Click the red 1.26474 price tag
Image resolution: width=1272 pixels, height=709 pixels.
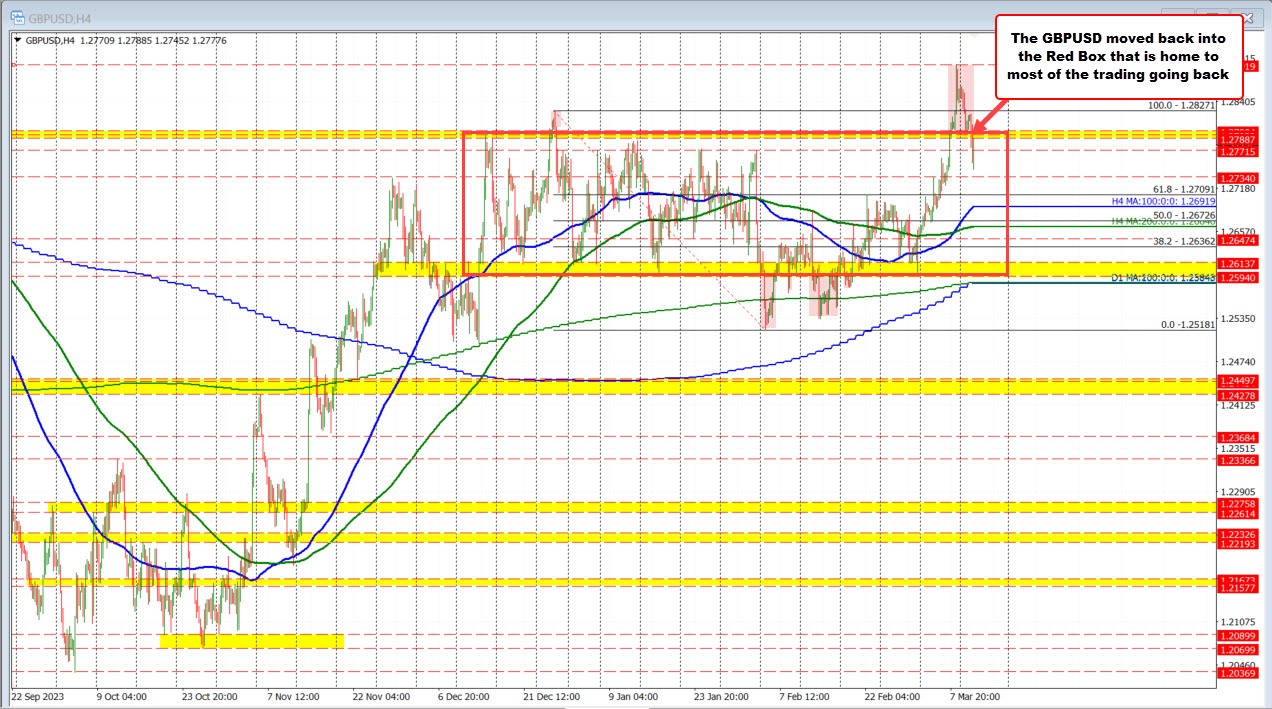(x=1237, y=240)
